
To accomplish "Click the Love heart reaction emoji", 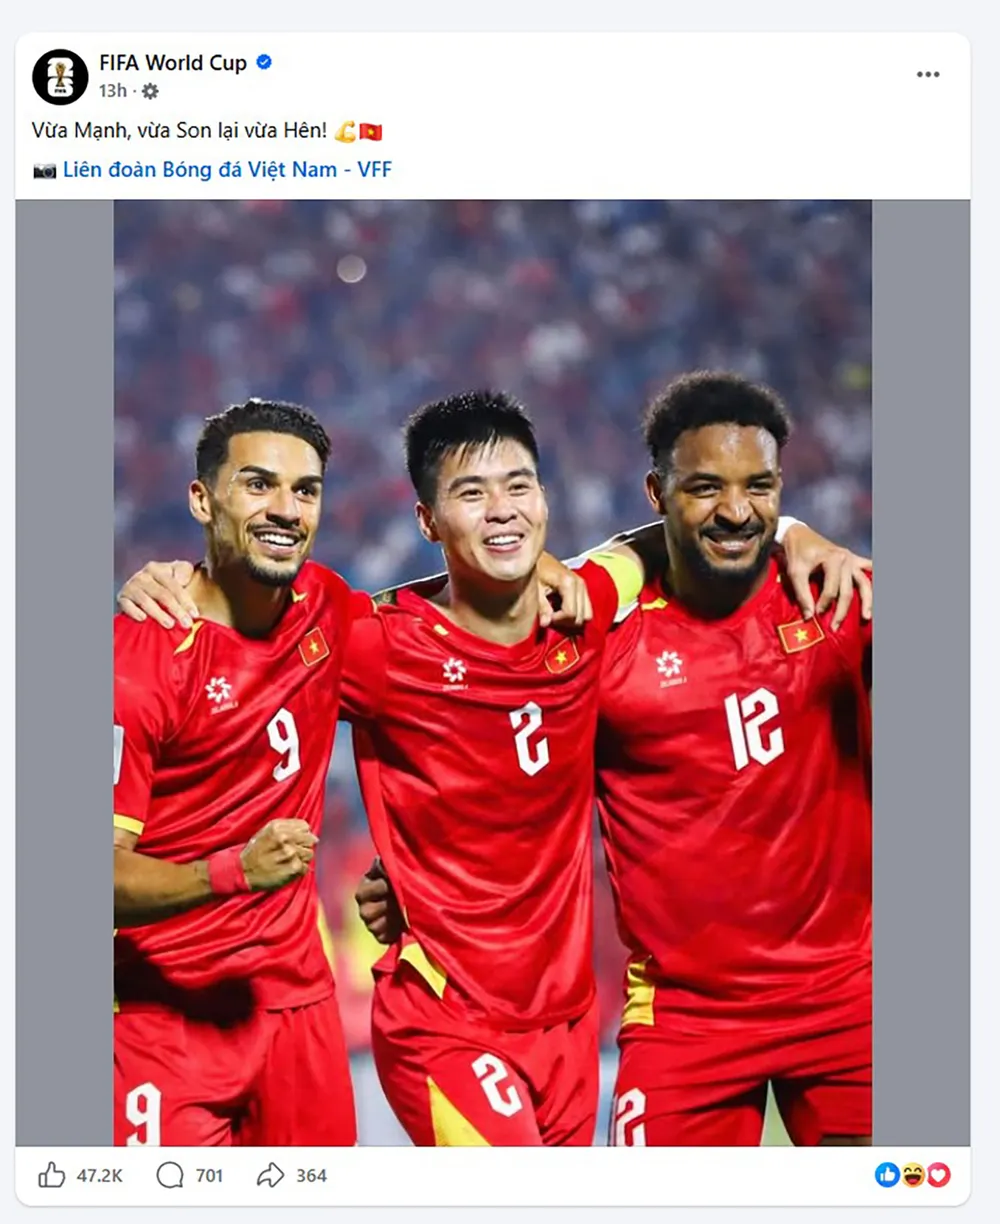I will point(938,1175).
